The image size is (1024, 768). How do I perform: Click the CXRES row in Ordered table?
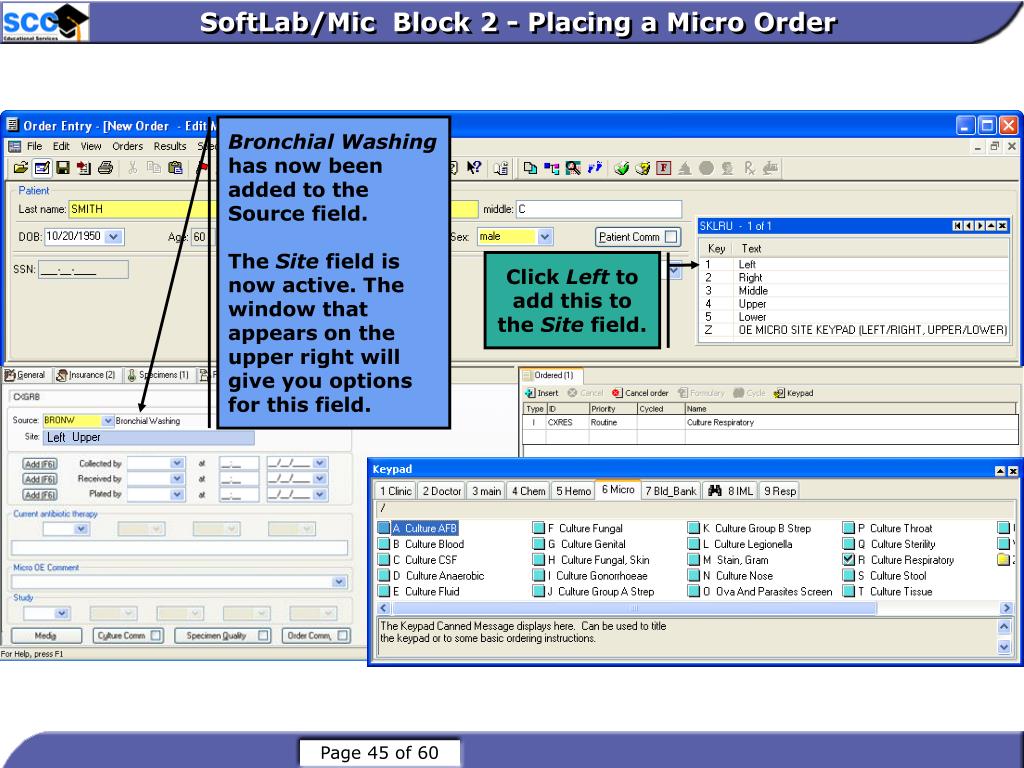771,423
